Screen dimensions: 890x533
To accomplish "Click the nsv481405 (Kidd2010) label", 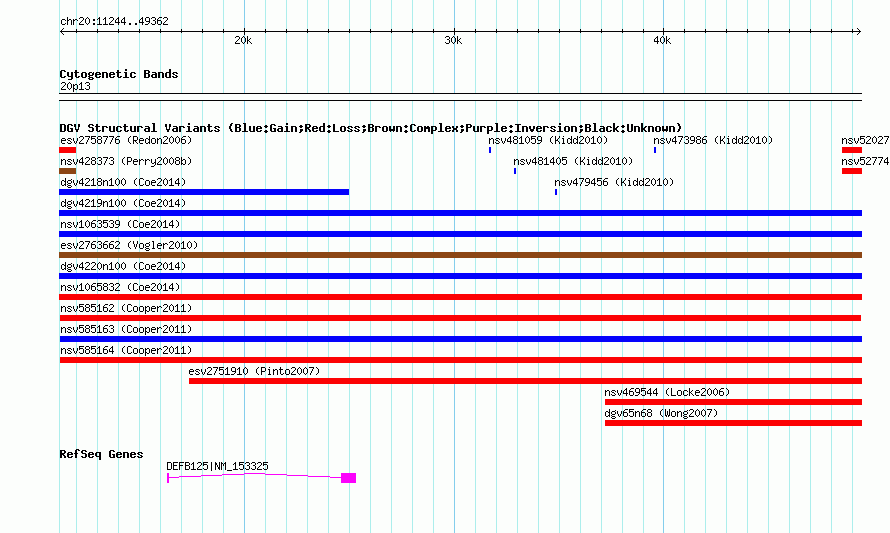I will pos(573,161).
